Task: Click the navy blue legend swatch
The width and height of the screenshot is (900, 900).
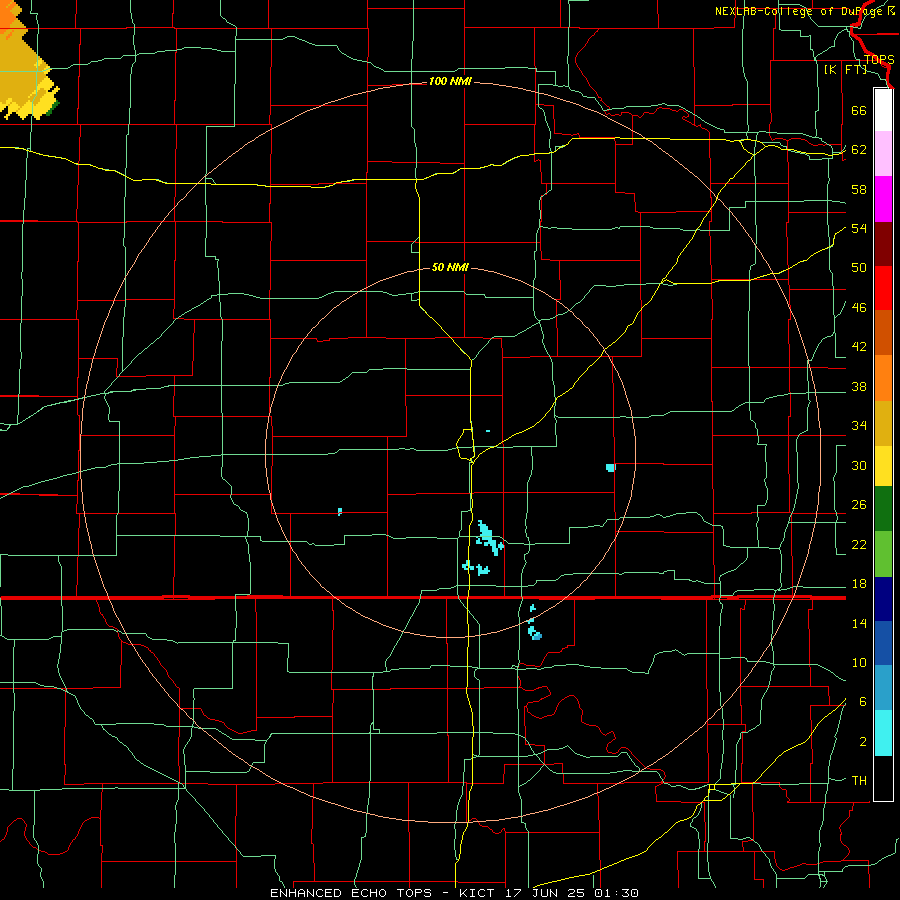Action: pos(883,599)
